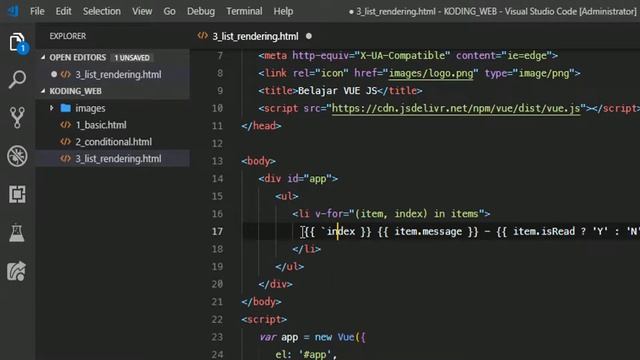Click line number 13 in gutter

[218, 161]
